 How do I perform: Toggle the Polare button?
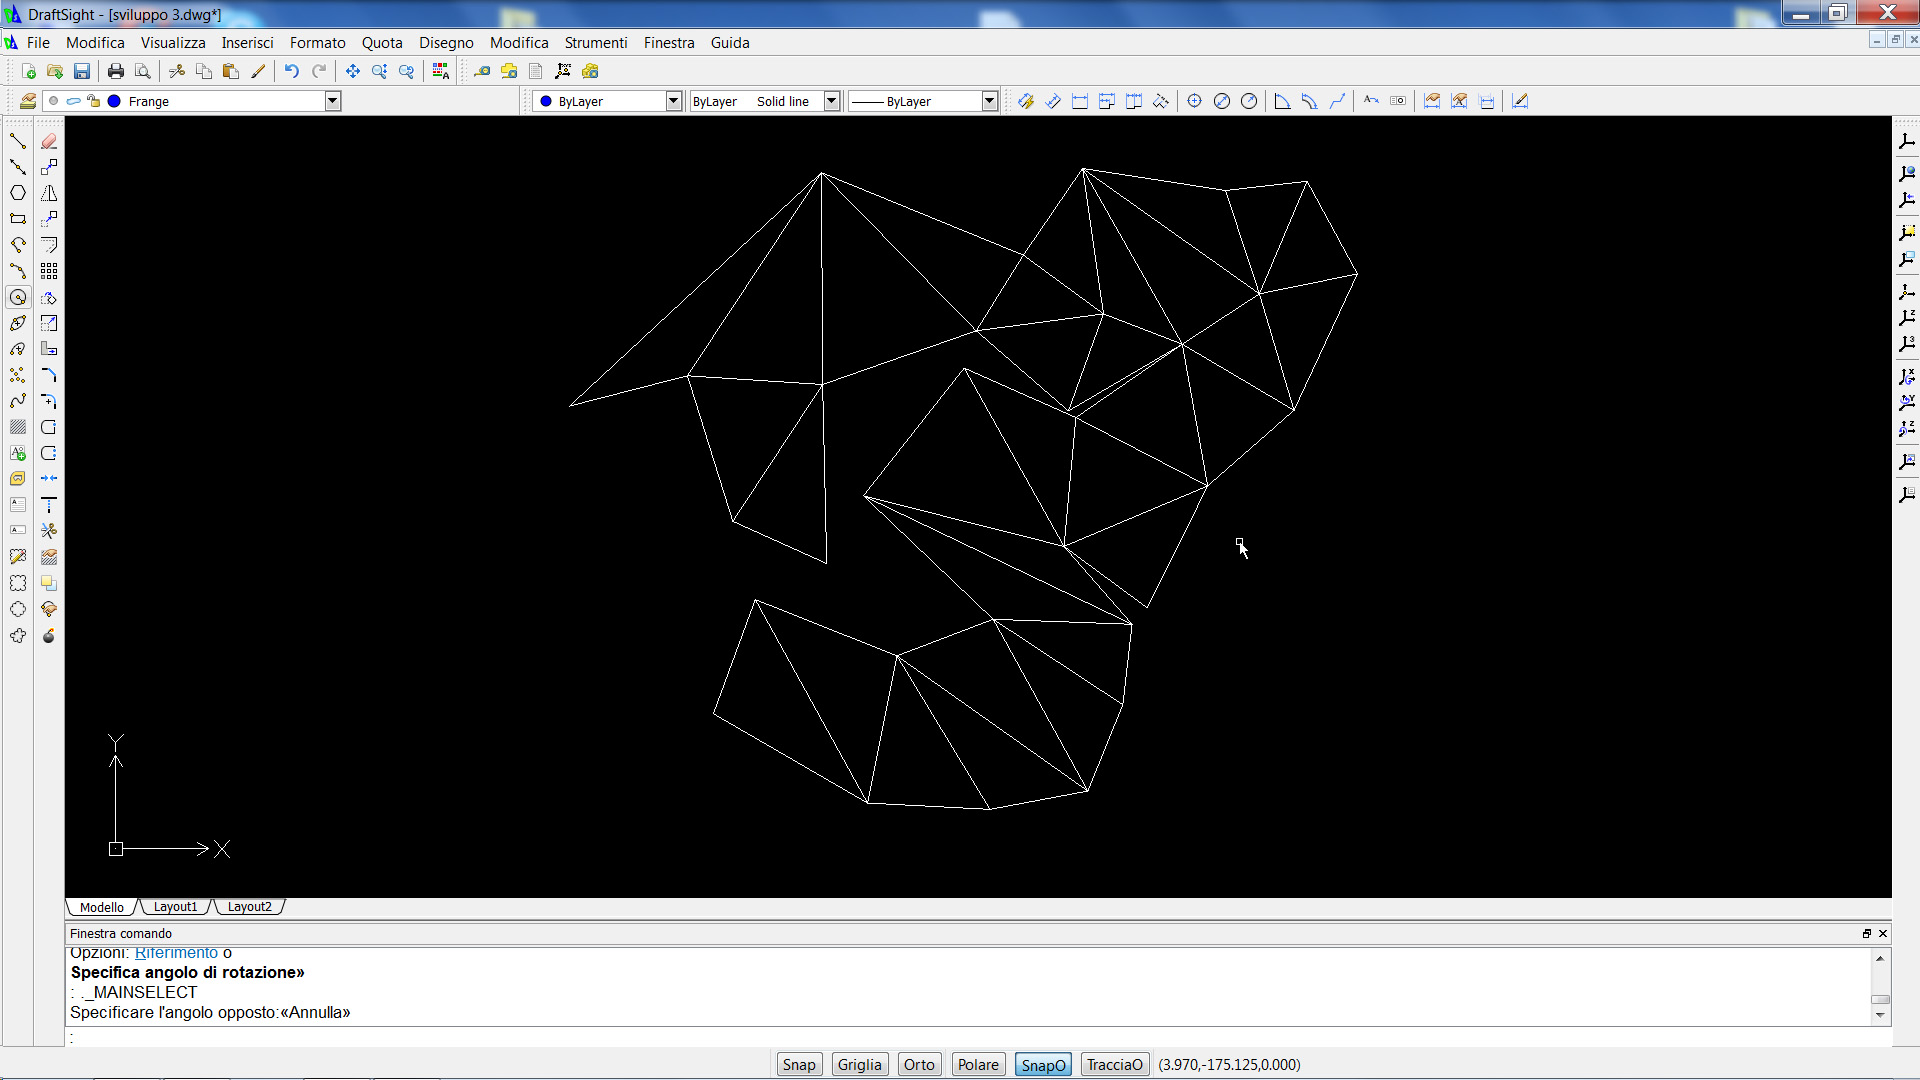click(x=977, y=1064)
